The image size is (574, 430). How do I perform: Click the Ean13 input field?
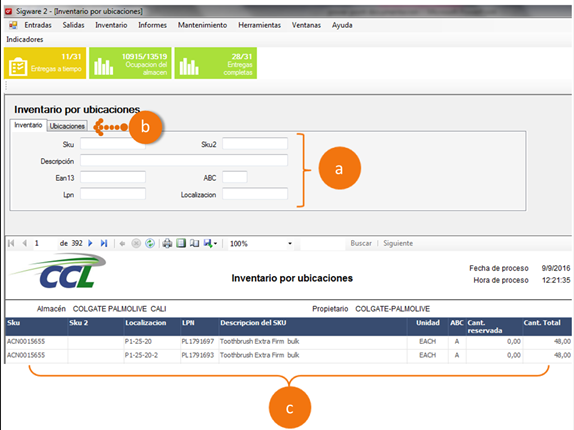click(113, 177)
